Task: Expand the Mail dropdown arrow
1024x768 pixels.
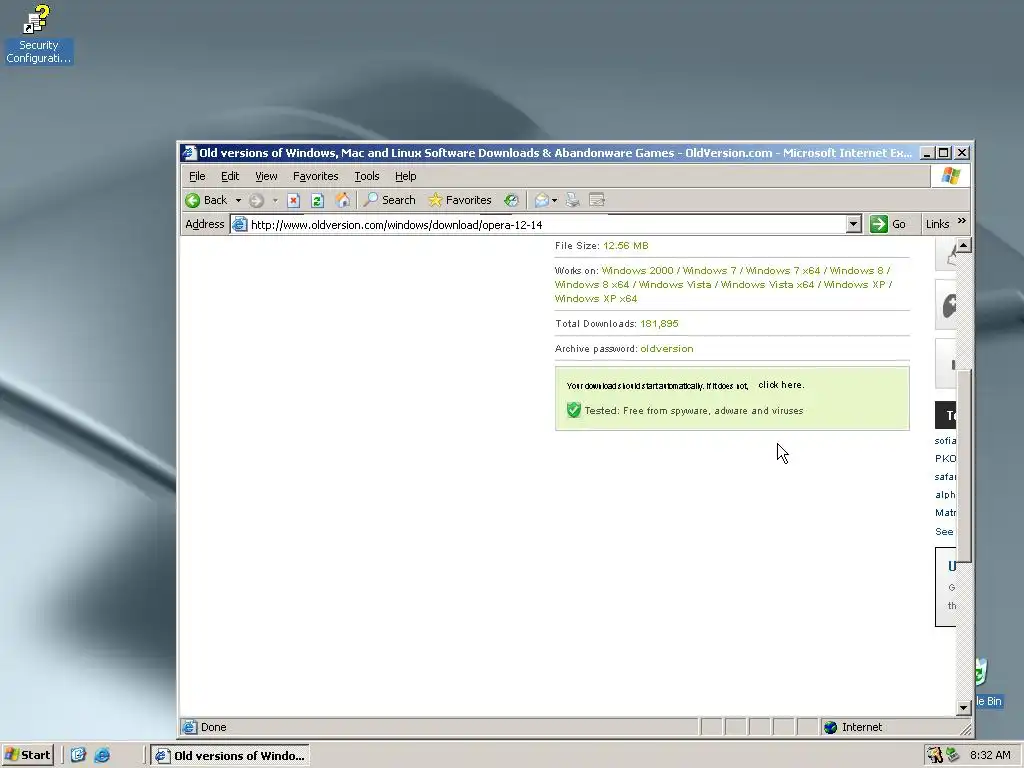Action: (554, 200)
